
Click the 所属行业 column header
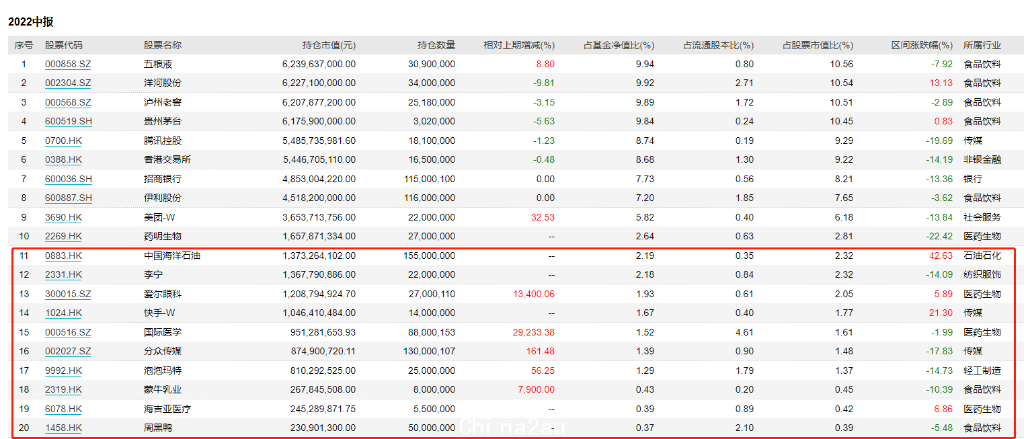click(x=982, y=45)
